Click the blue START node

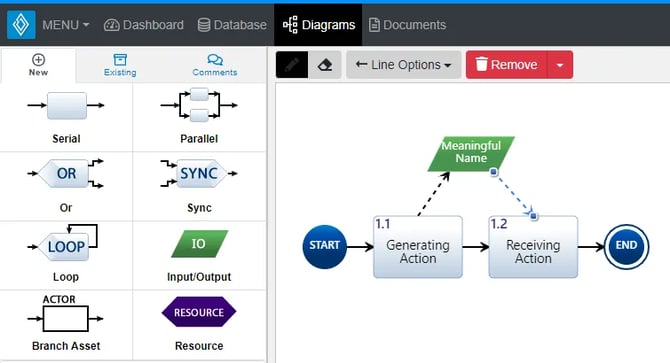click(325, 246)
